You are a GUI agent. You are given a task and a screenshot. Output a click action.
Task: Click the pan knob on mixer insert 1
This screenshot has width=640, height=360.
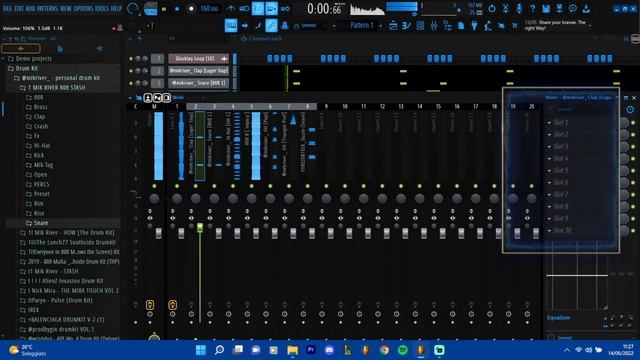[x=177, y=199]
